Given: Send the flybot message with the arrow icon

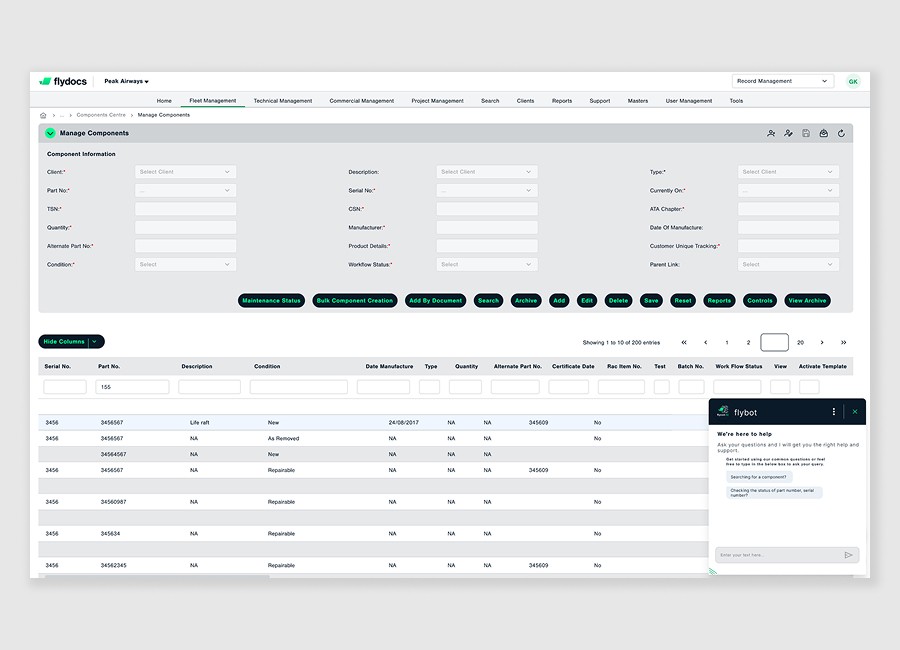Looking at the screenshot, I should point(848,555).
